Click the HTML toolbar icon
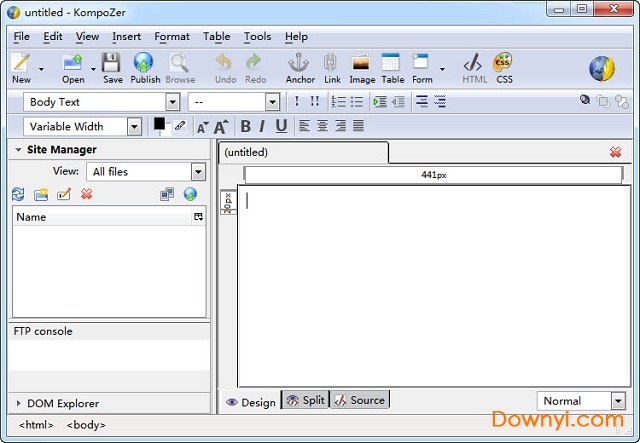640x443 pixels. (x=474, y=67)
